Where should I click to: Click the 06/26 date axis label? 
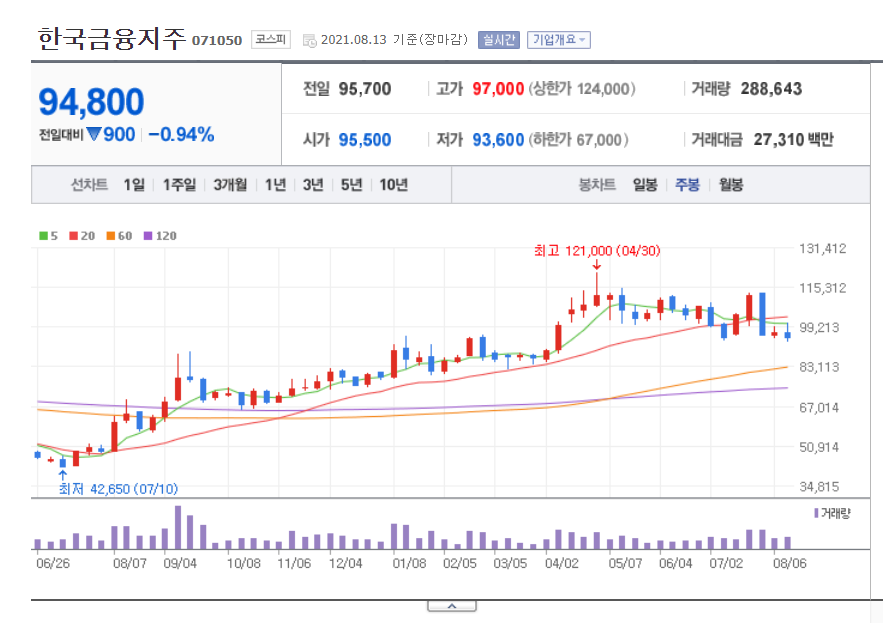coord(53,563)
